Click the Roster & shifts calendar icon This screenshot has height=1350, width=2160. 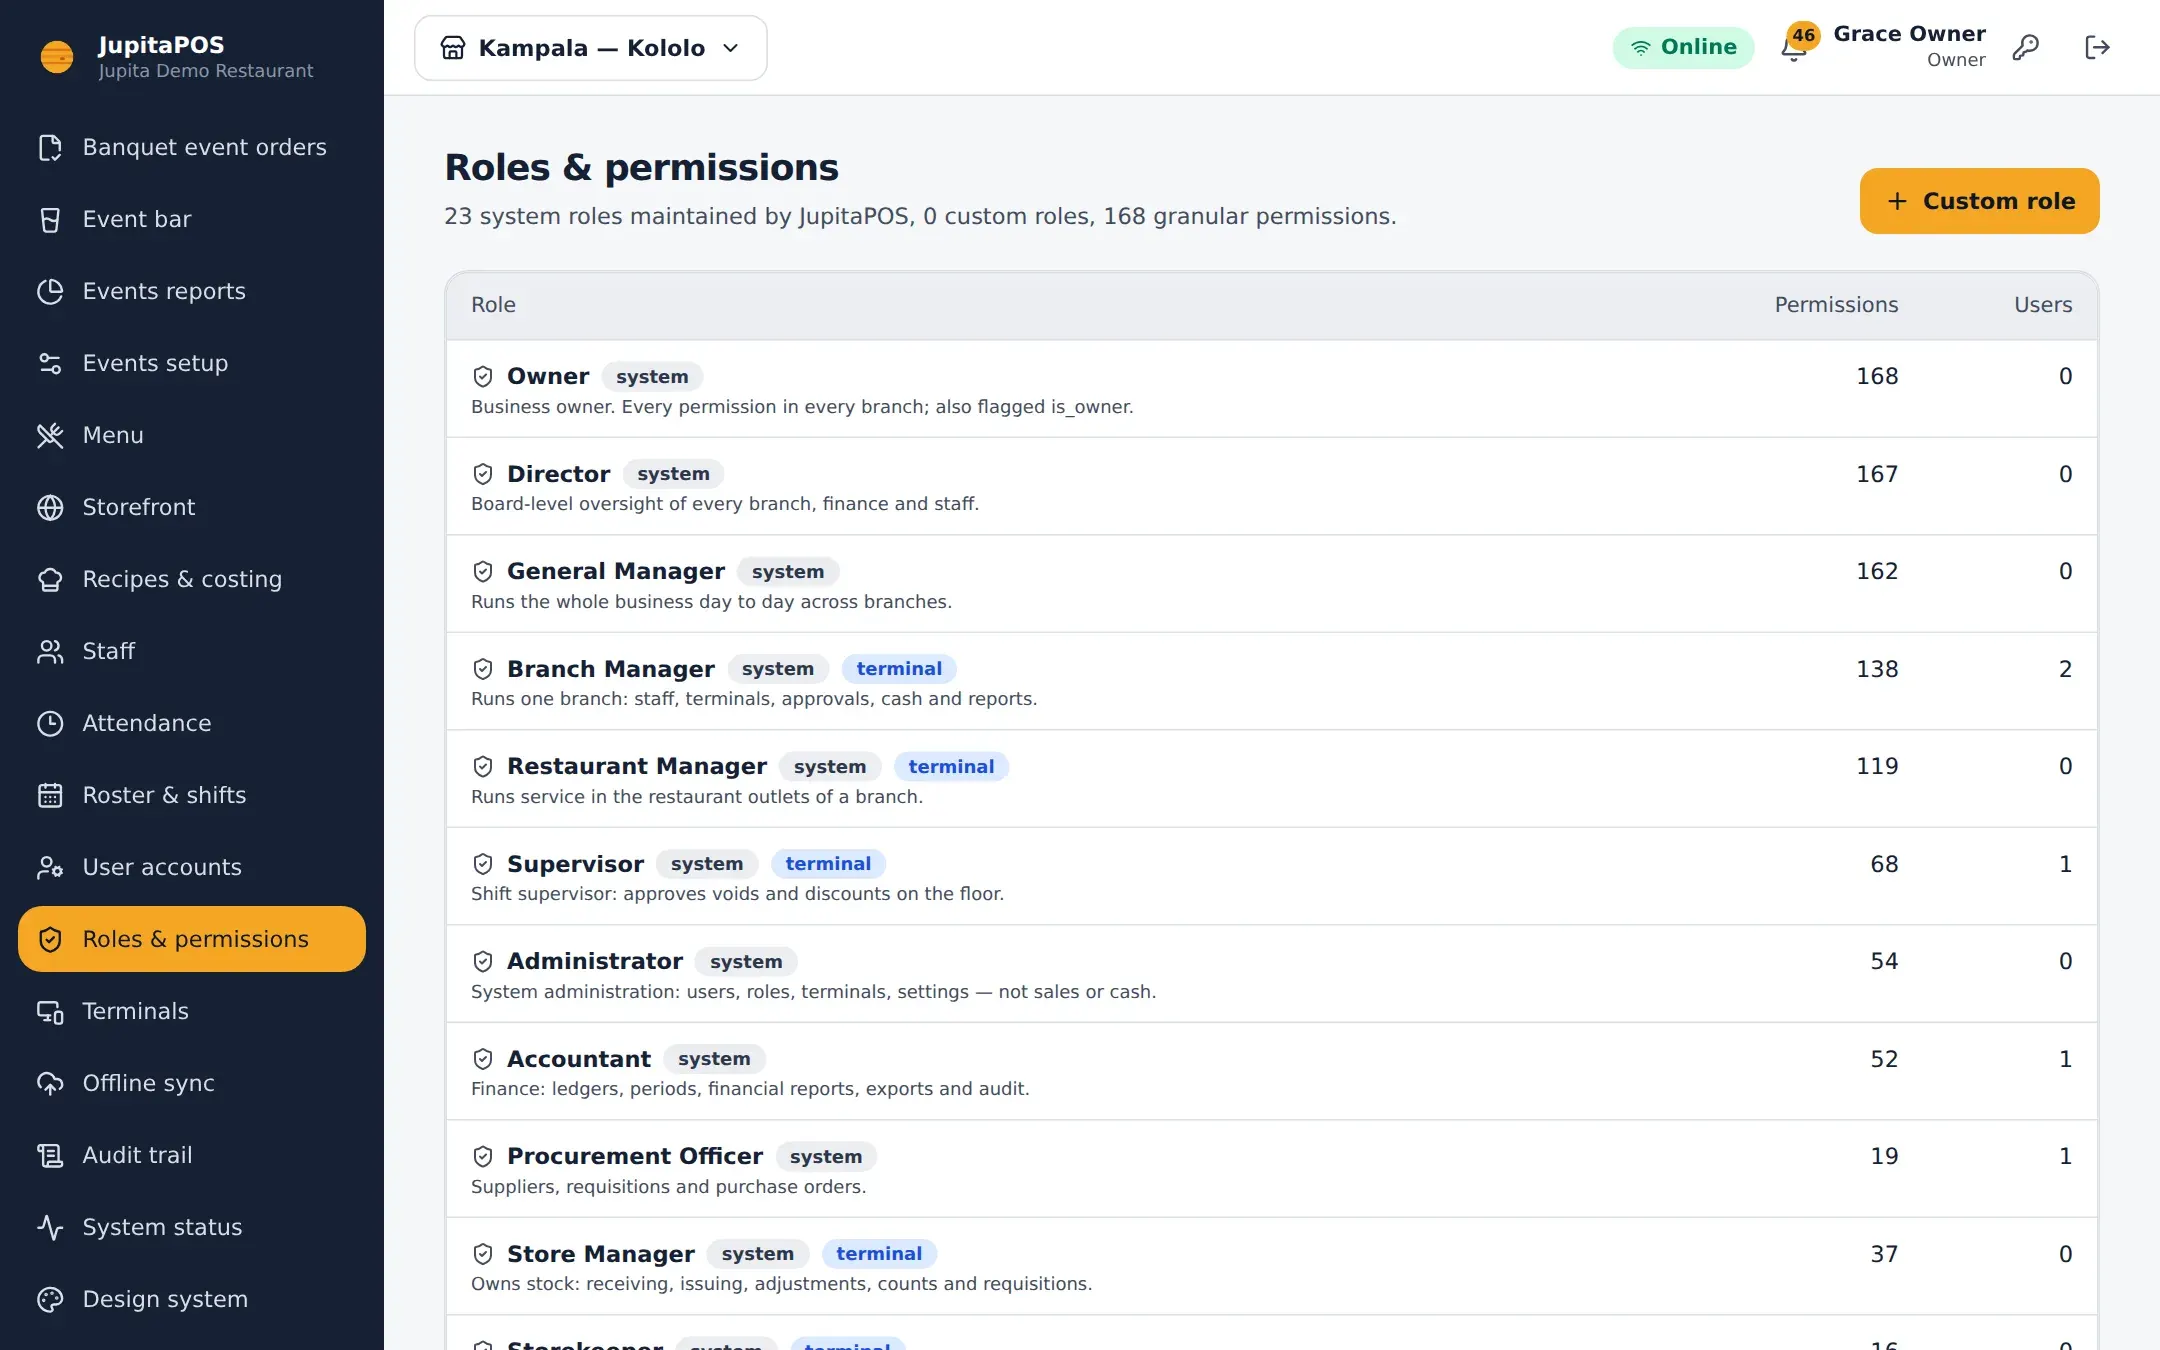50,795
